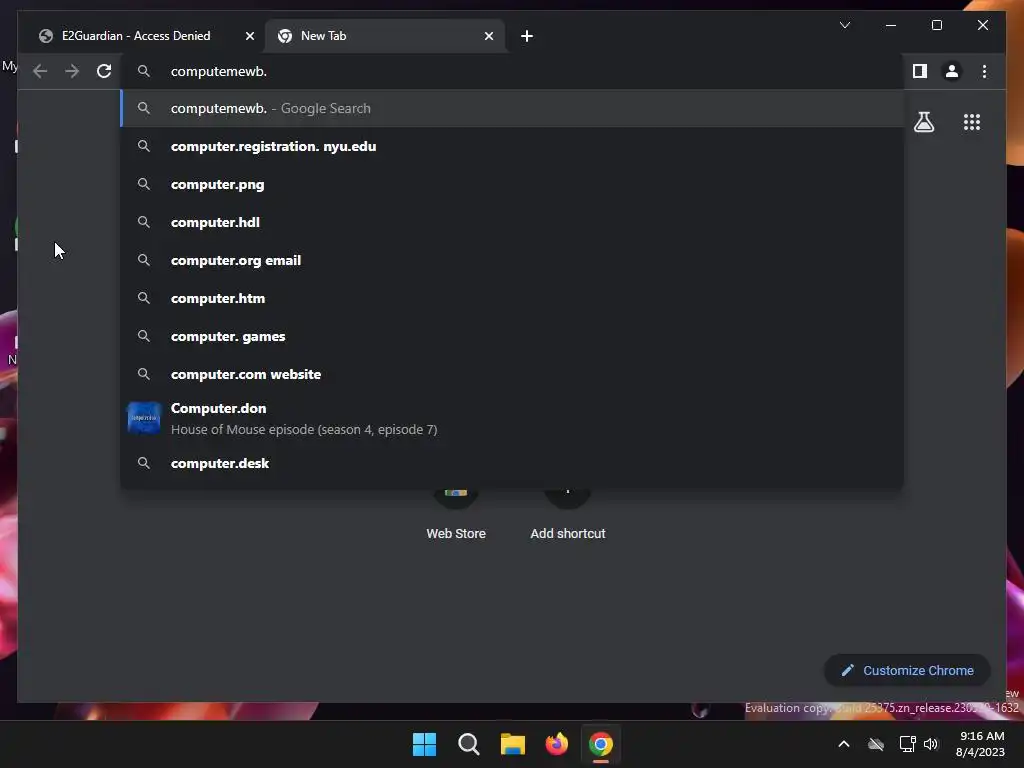Image resolution: width=1024 pixels, height=768 pixels.
Task: Pick the 'computer.png' suggestion
Action: pos(513,184)
